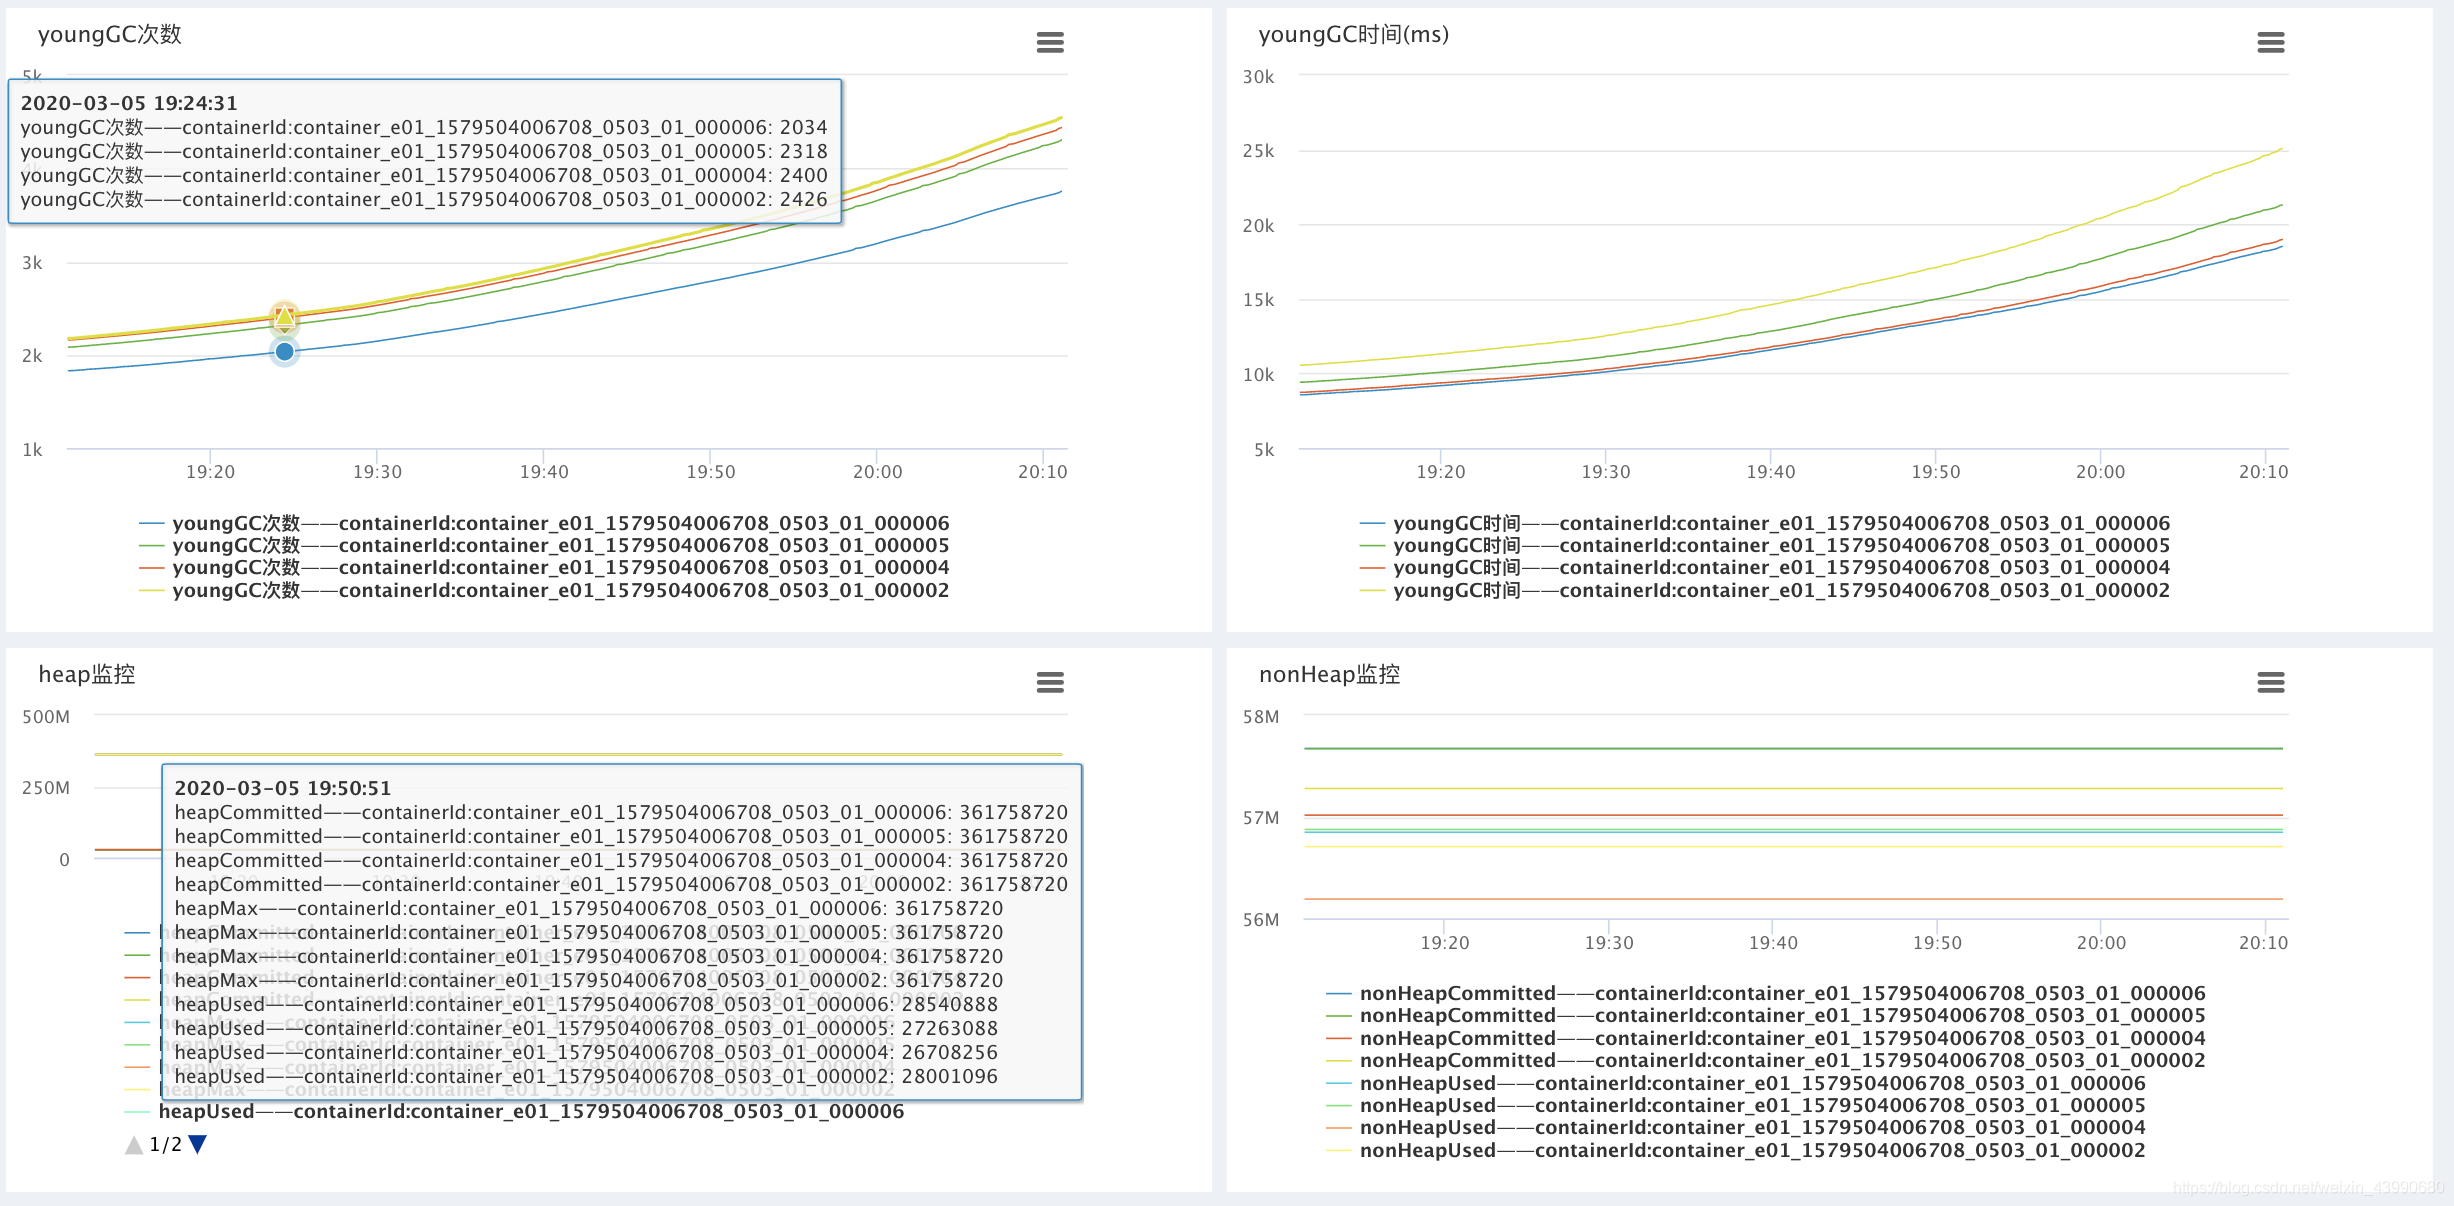Click the 250M label on heap监控 axis
Viewport: 2454px width, 1206px height.
(46, 788)
